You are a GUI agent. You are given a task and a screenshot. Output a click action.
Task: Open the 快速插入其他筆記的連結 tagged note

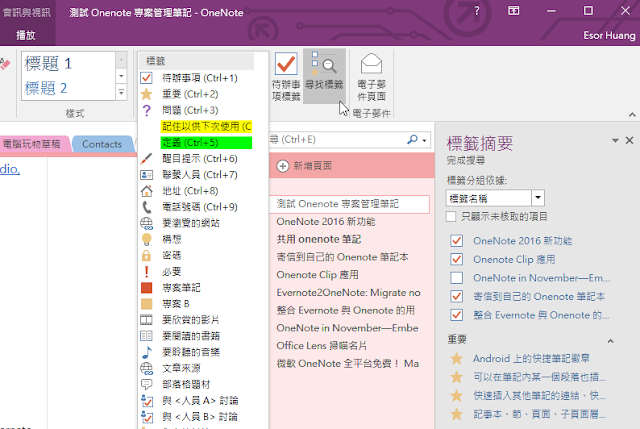(x=539, y=395)
